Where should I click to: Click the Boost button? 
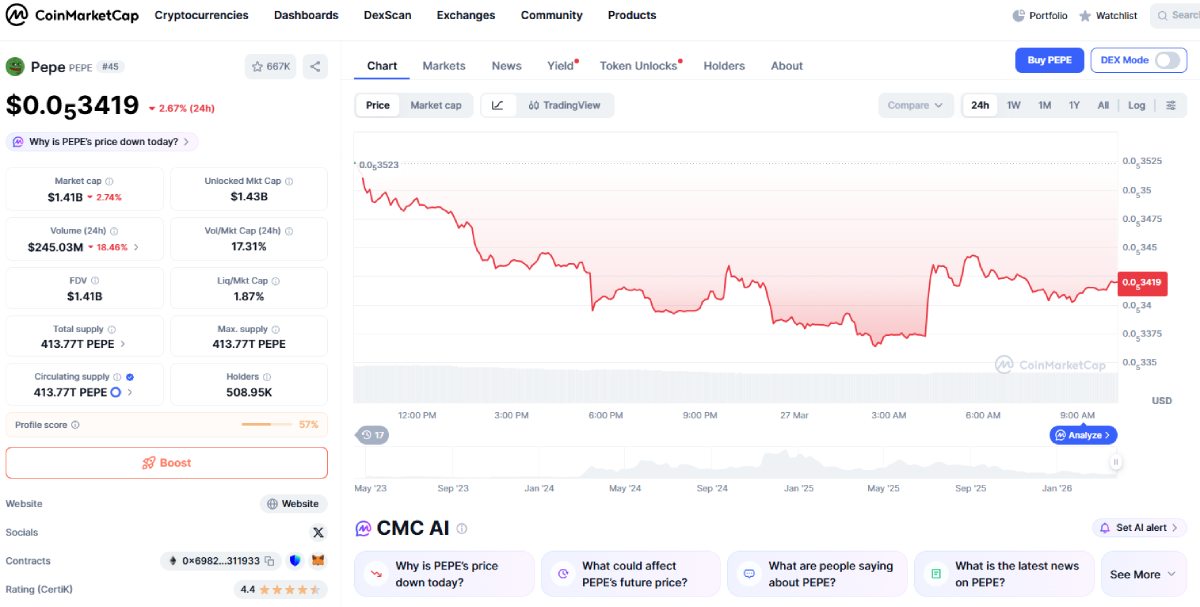tap(166, 463)
